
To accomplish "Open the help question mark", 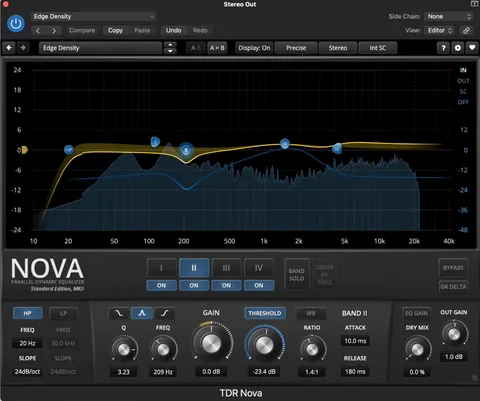I will point(443,48).
